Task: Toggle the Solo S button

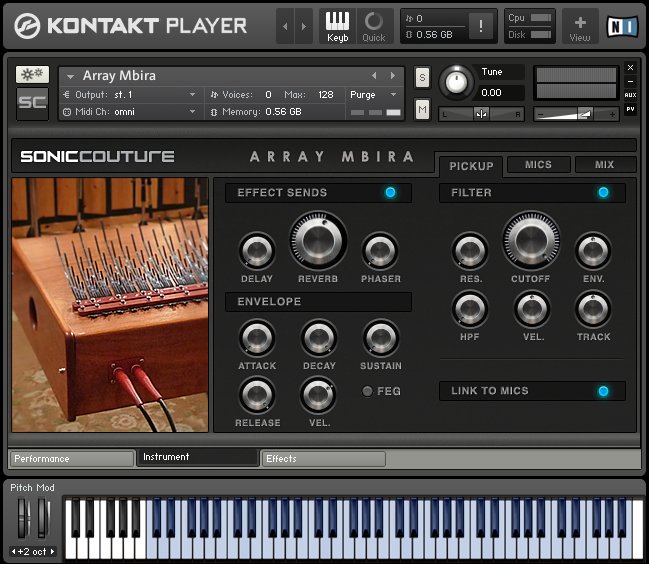Action: (x=422, y=77)
